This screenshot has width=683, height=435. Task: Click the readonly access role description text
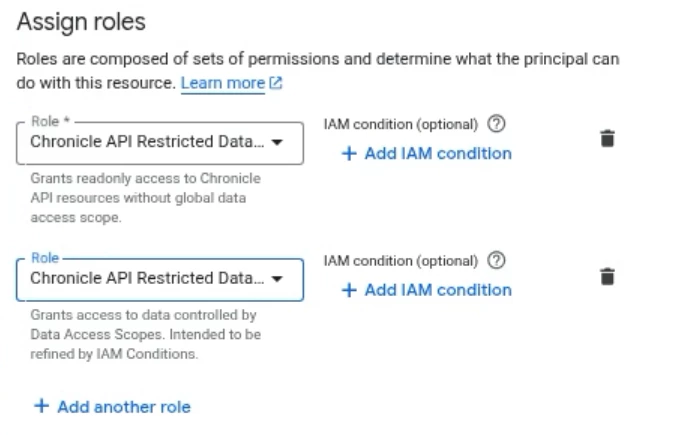(x=145, y=198)
